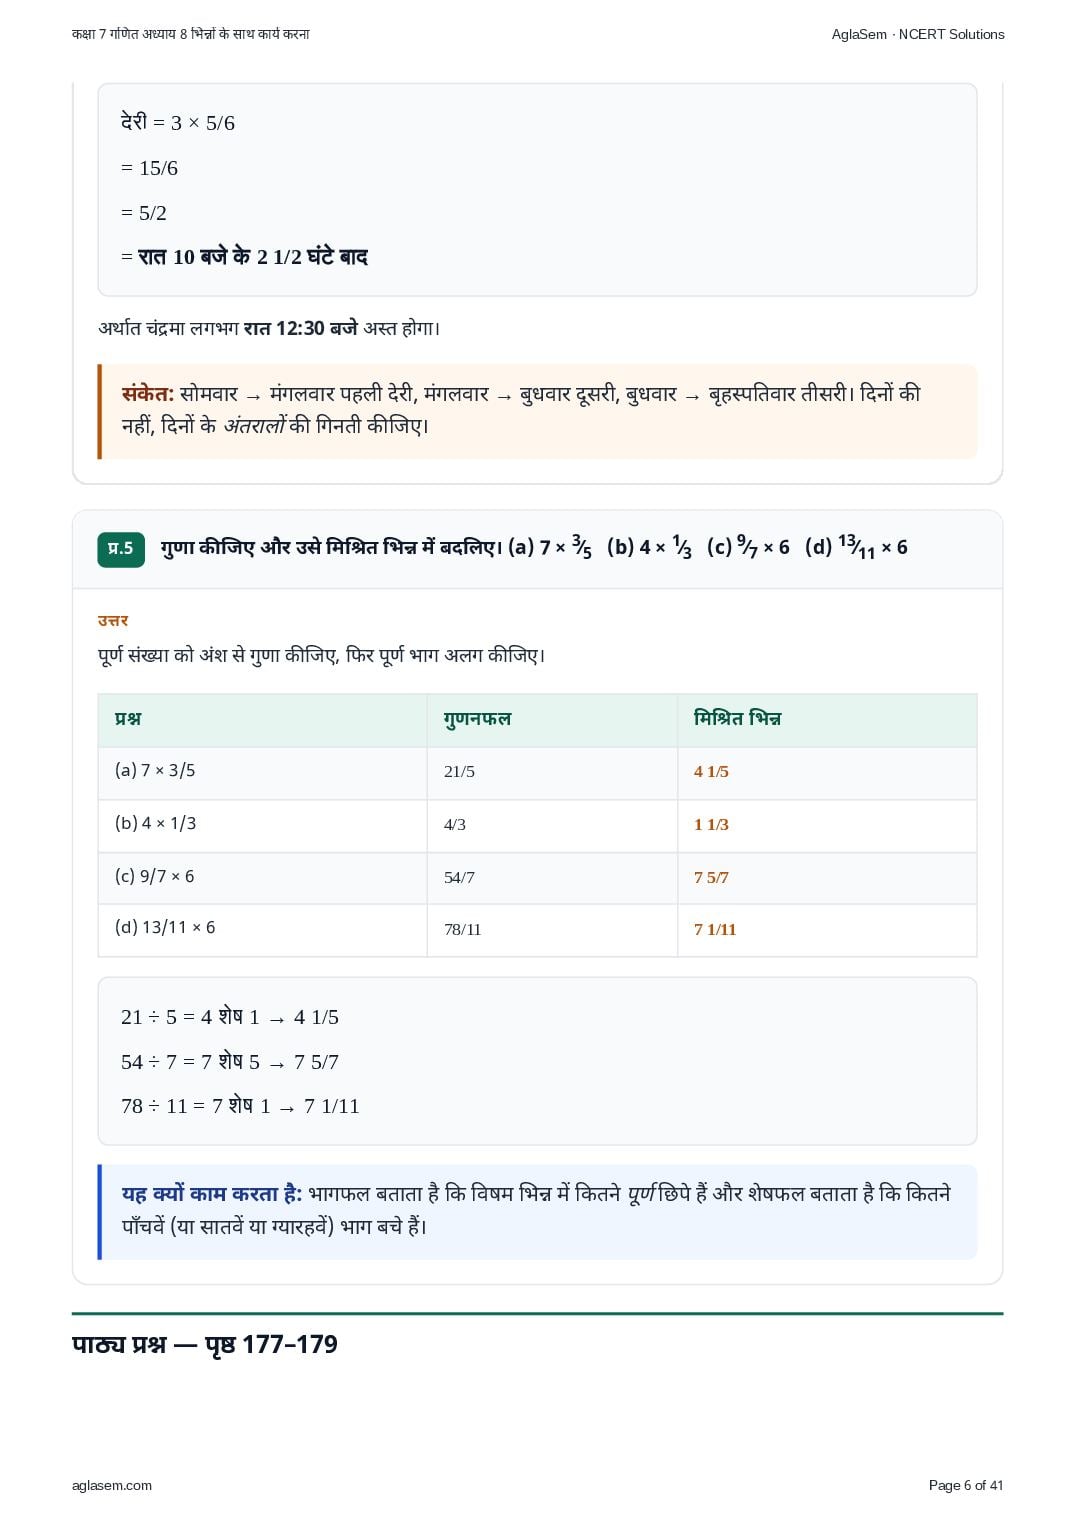
Task: Click the Page 6 of 41 indicator
Action: coord(966,1485)
